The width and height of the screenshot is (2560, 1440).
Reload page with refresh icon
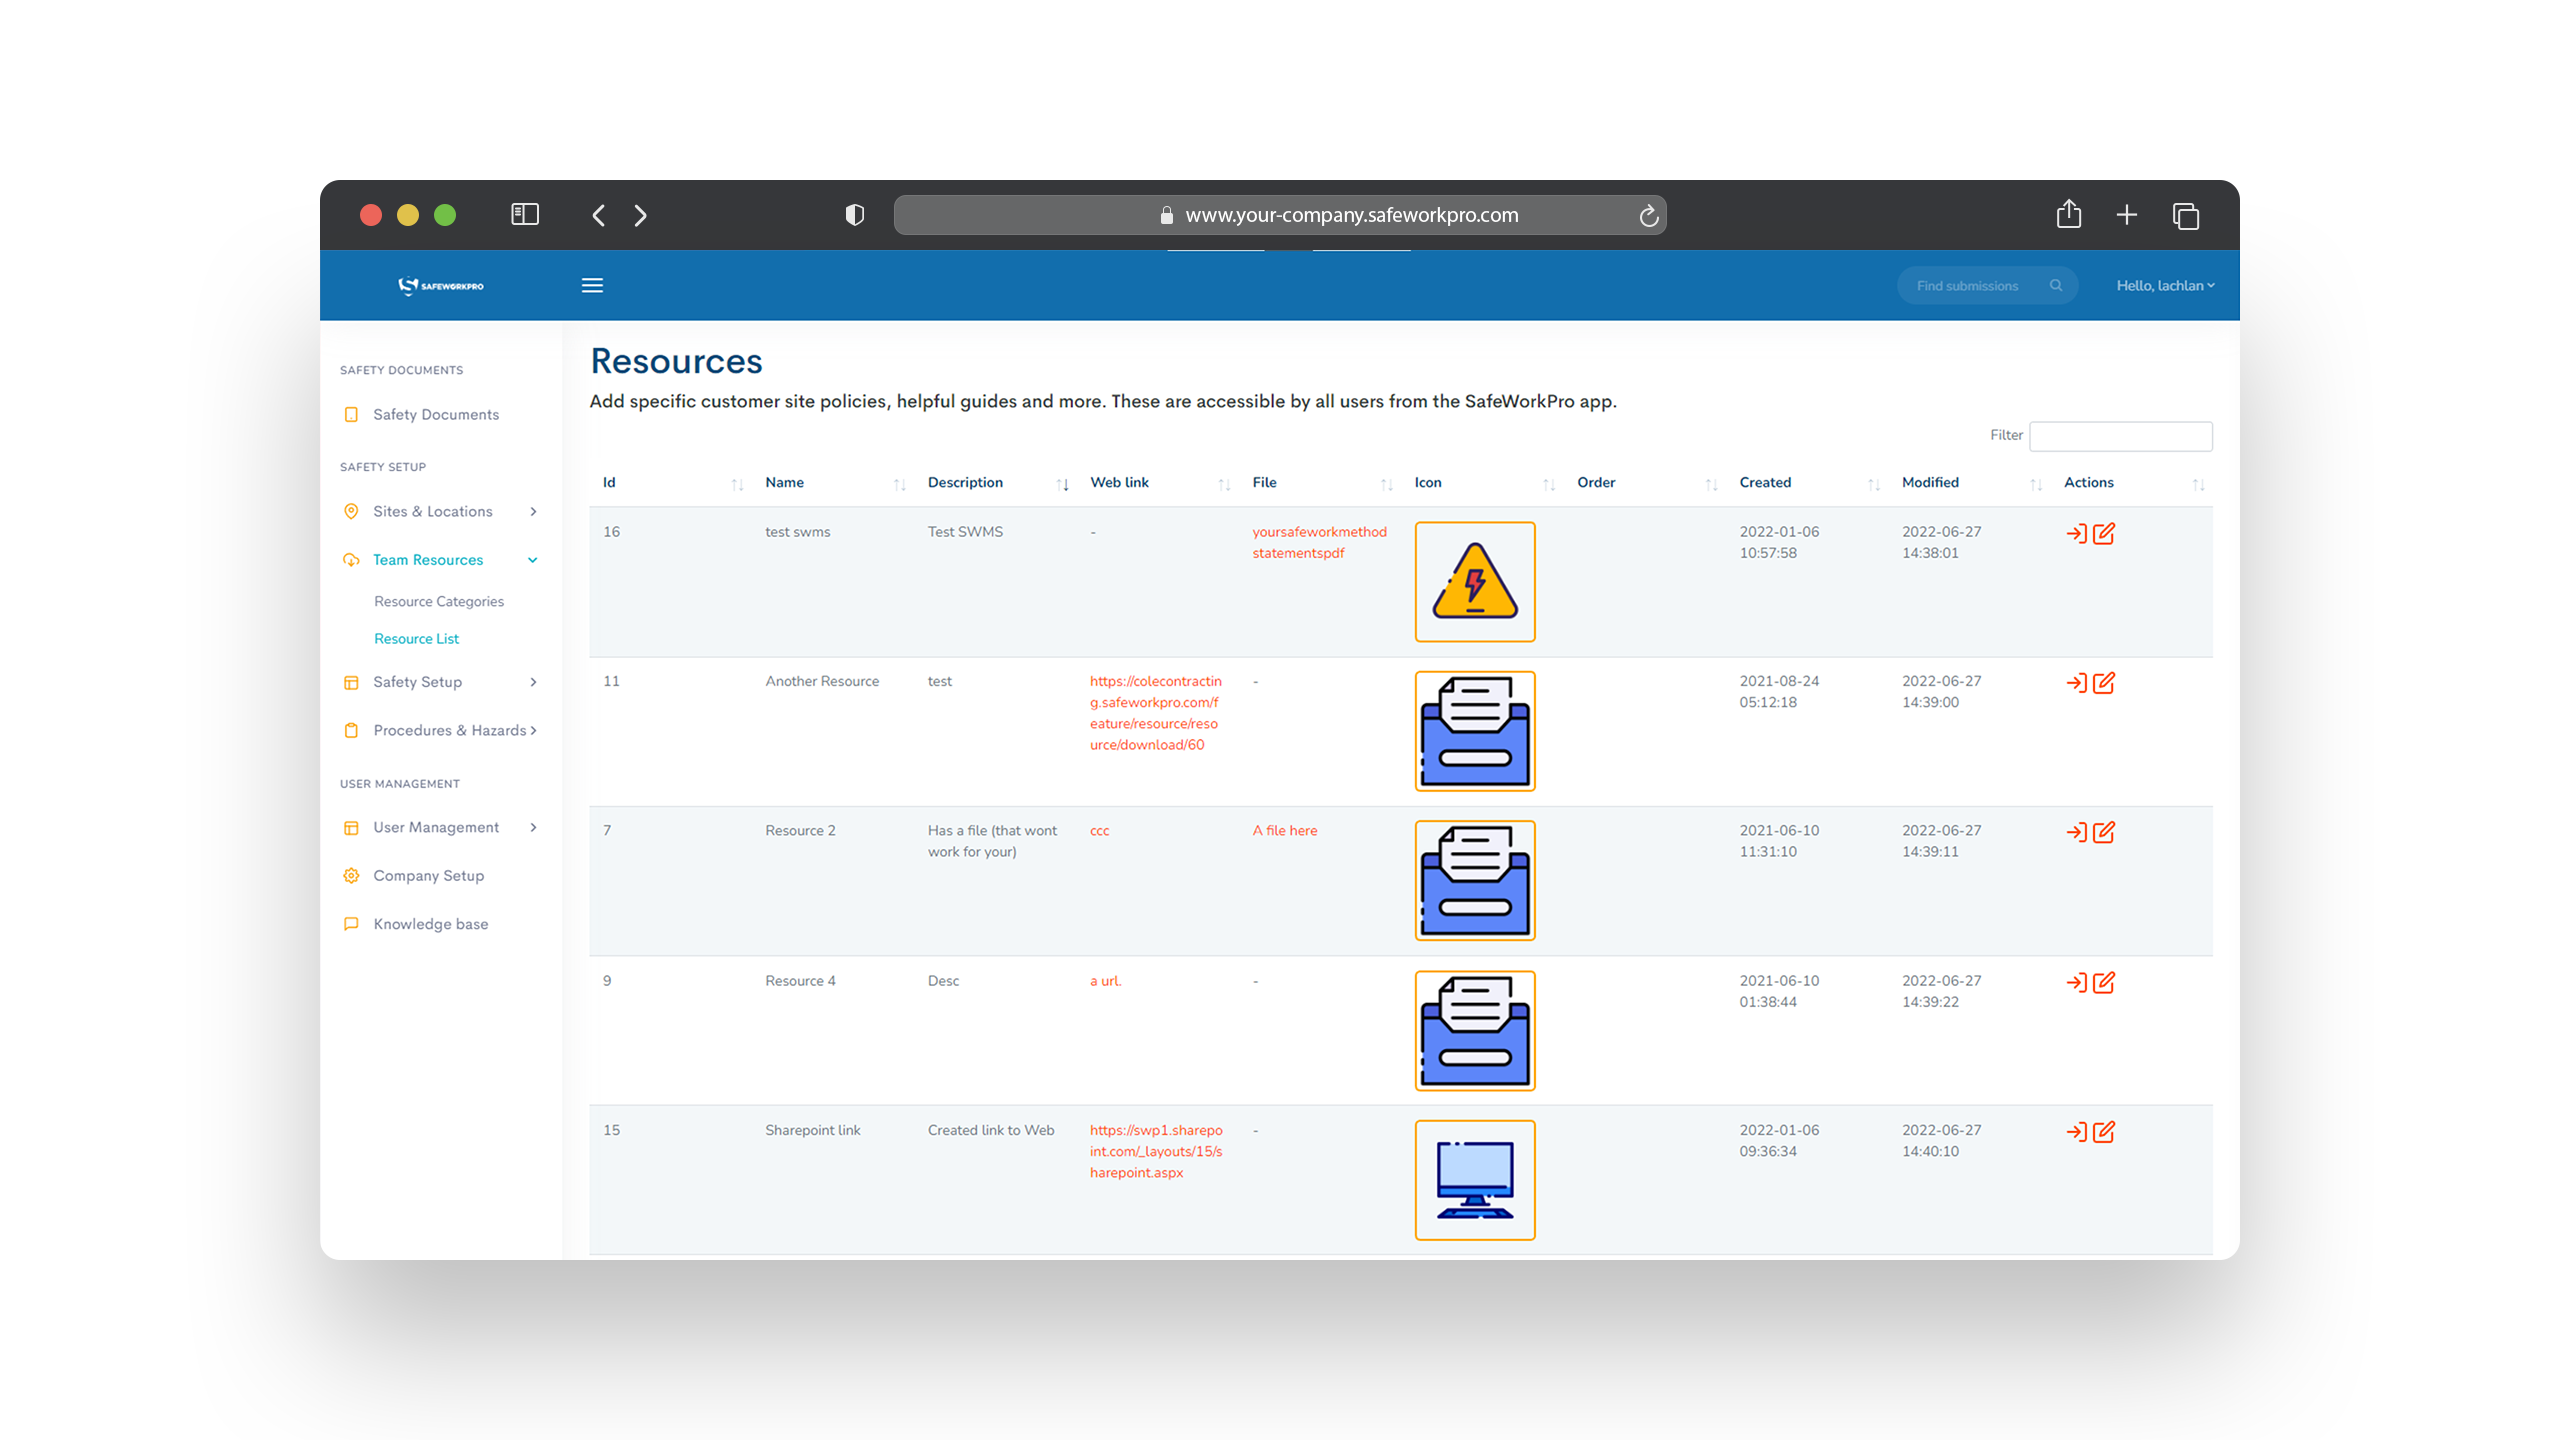click(x=1648, y=215)
